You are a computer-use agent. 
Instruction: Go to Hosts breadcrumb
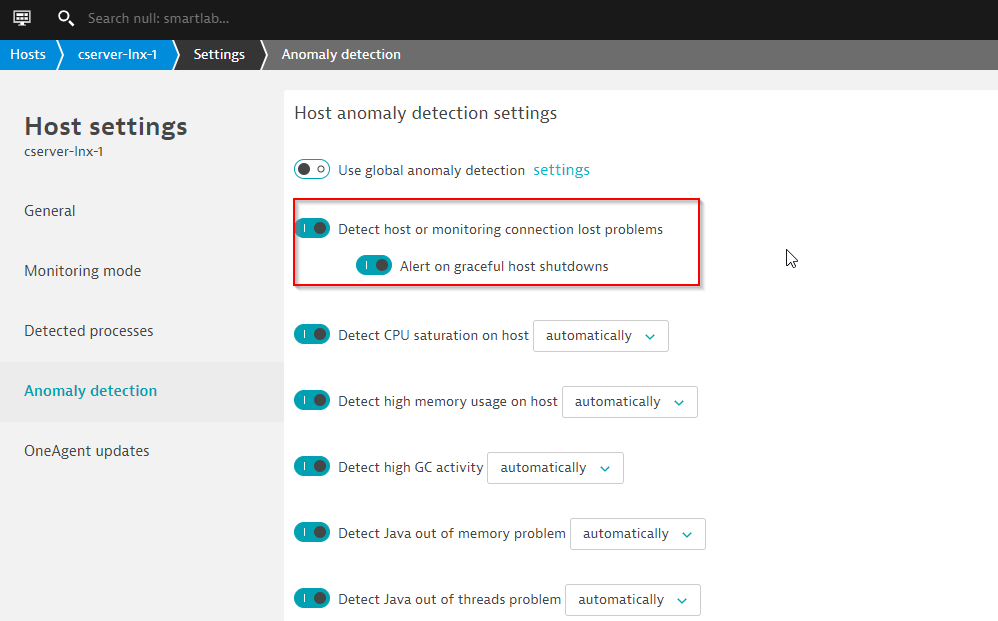click(28, 54)
